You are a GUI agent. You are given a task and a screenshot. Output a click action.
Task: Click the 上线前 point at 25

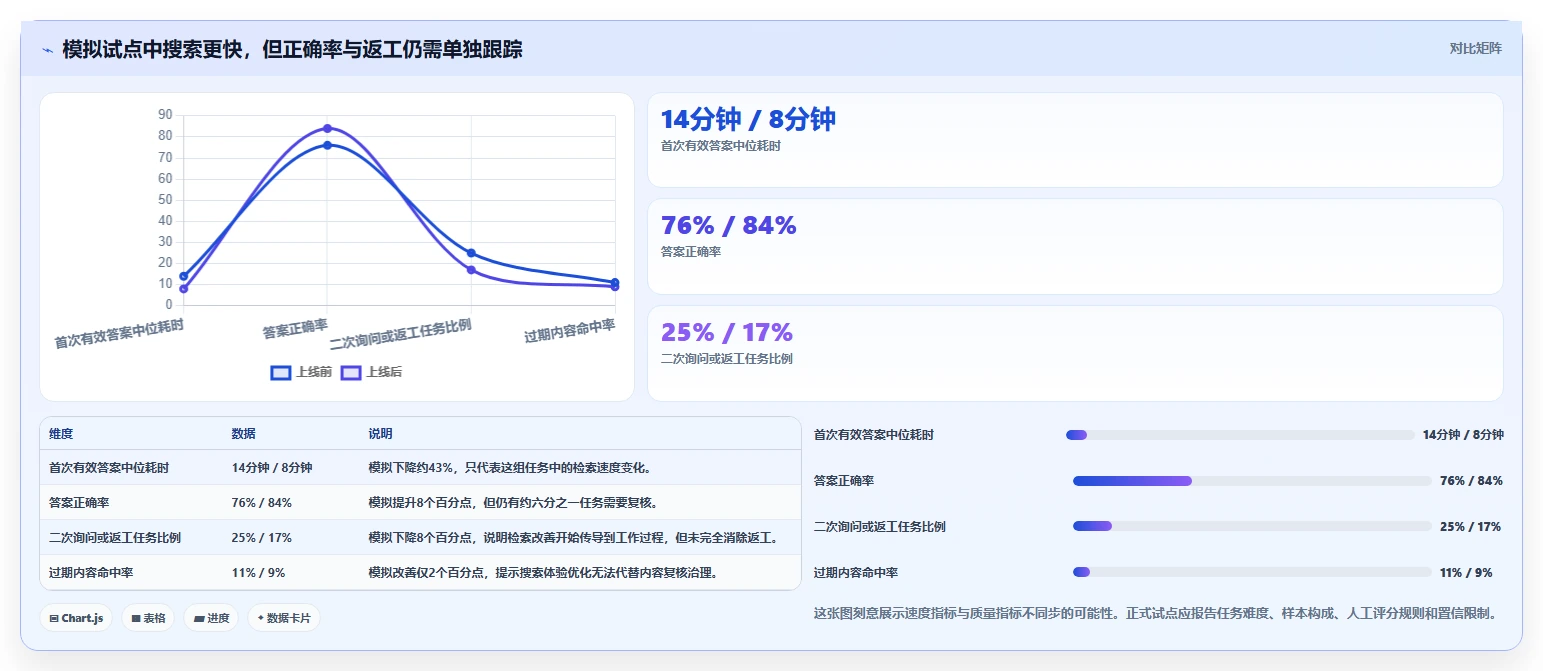(471, 253)
